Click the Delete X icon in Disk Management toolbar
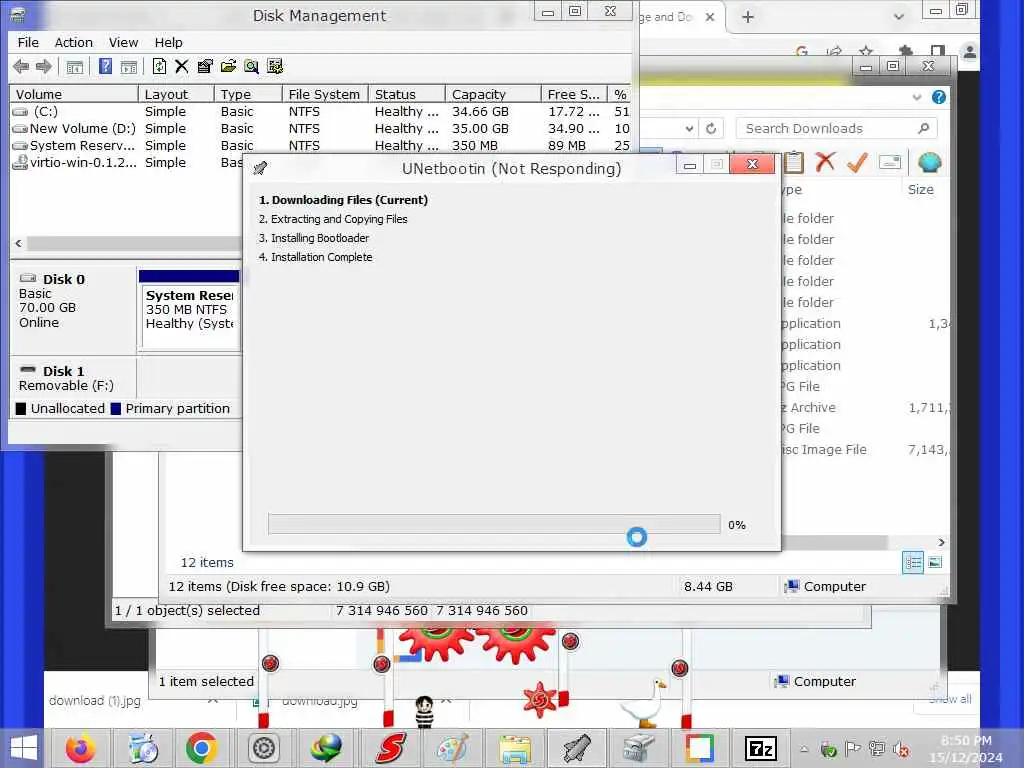 [182, 67]
